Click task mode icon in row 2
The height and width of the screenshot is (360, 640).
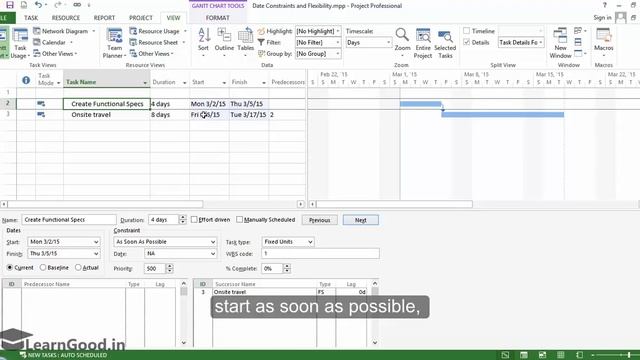[x=41, y=104]
